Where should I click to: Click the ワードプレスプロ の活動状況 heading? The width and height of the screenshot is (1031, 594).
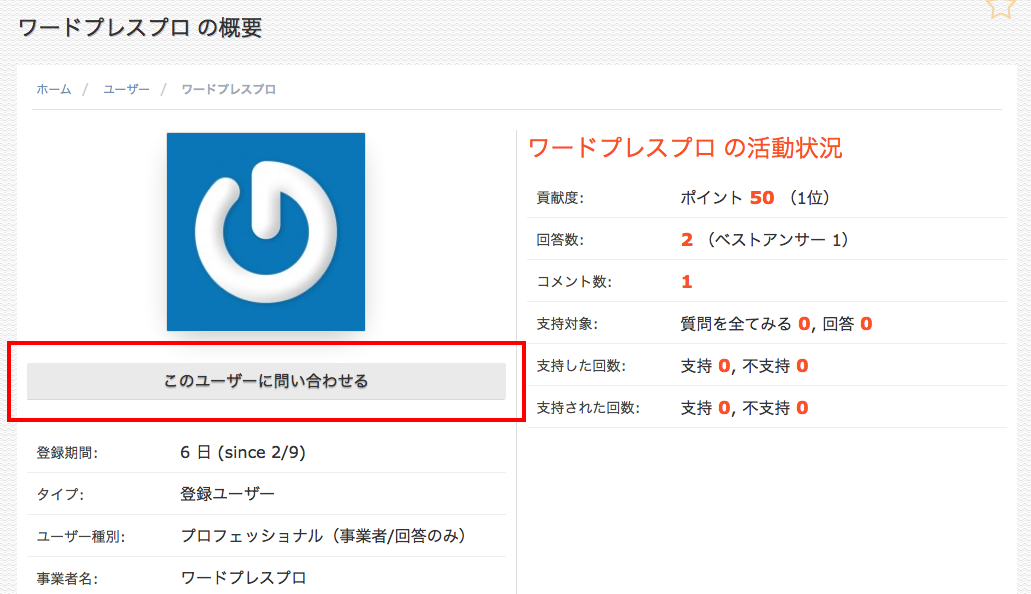point(685,148)
